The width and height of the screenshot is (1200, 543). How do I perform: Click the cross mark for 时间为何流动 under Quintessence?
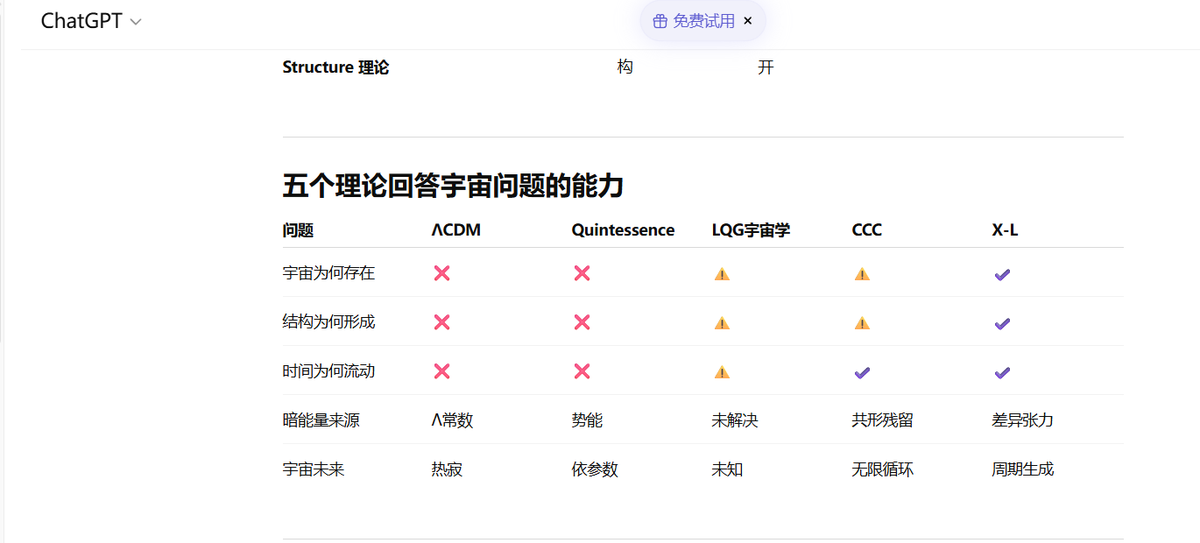(581, 371)
